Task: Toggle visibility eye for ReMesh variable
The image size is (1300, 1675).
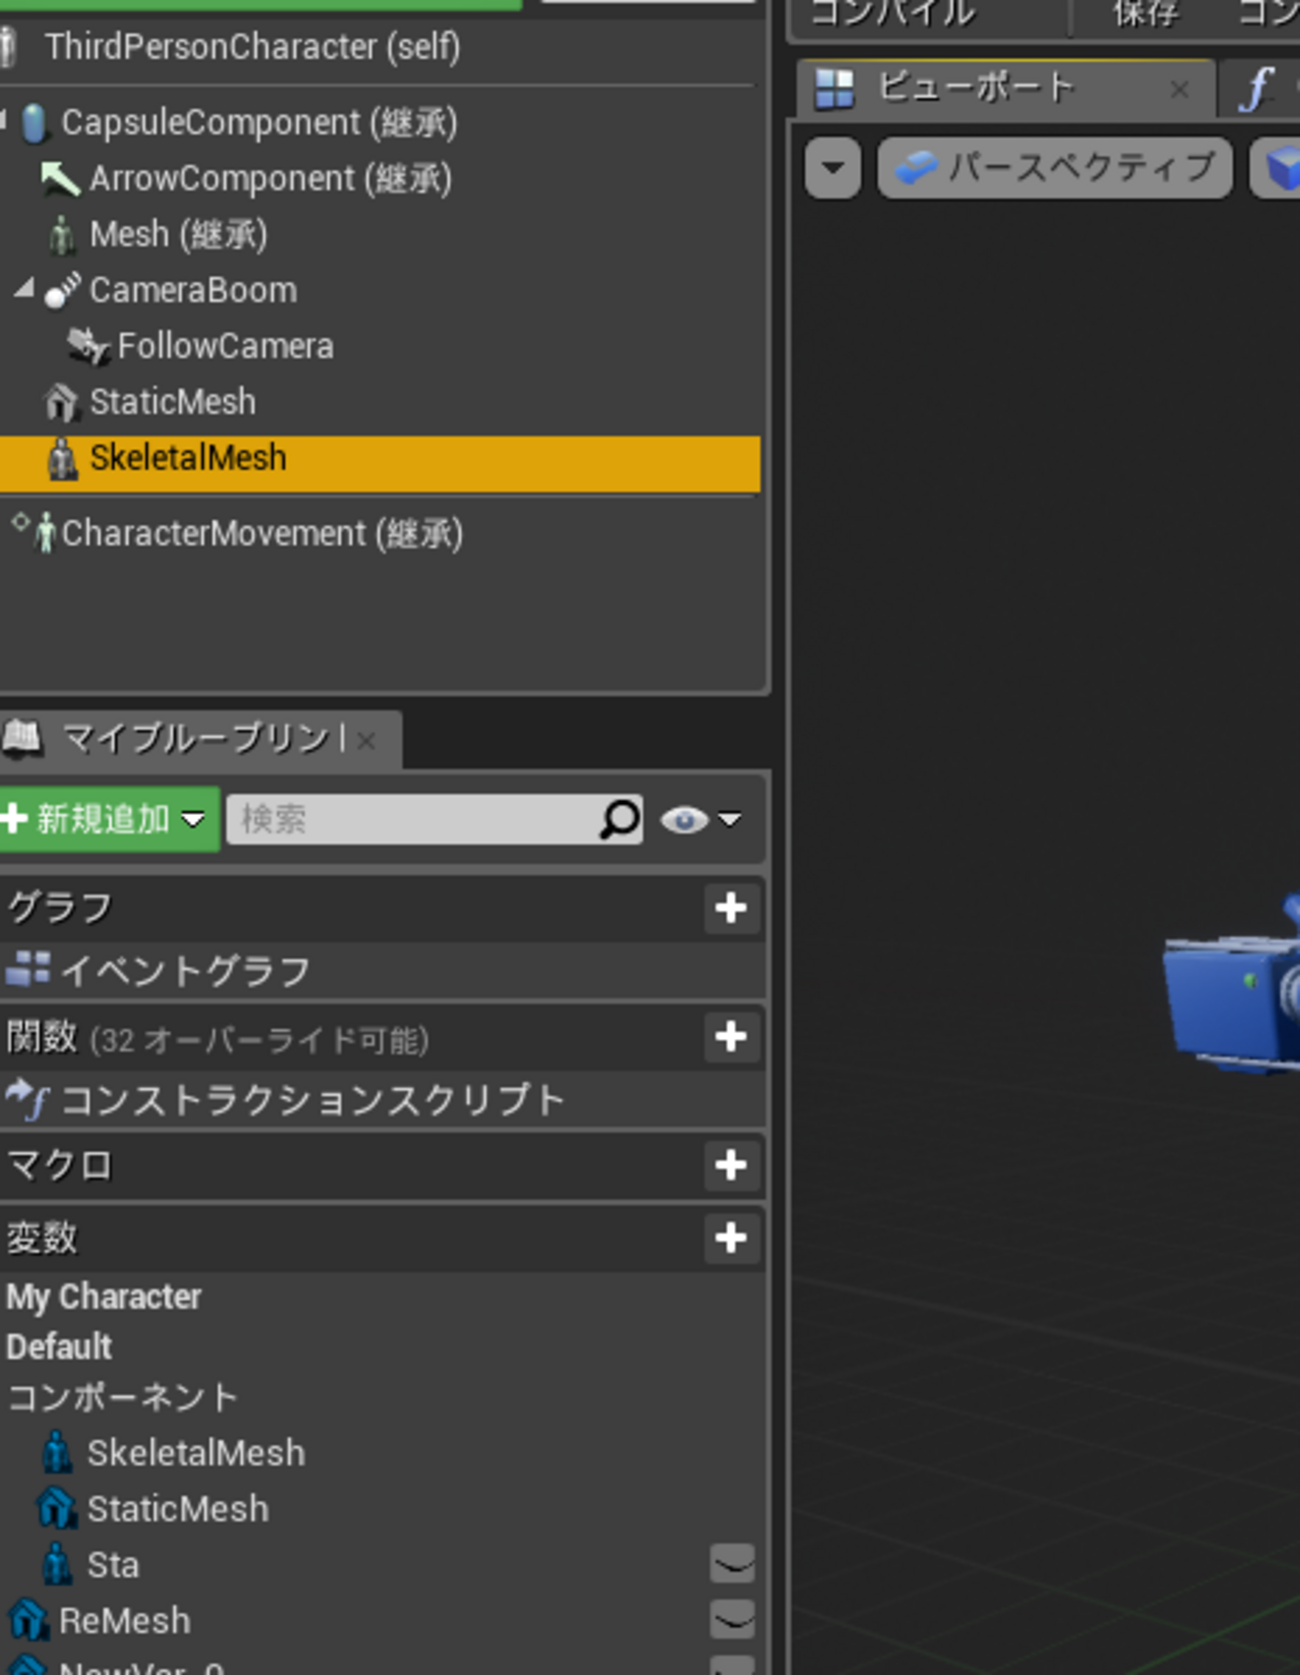Action: 733,1620
